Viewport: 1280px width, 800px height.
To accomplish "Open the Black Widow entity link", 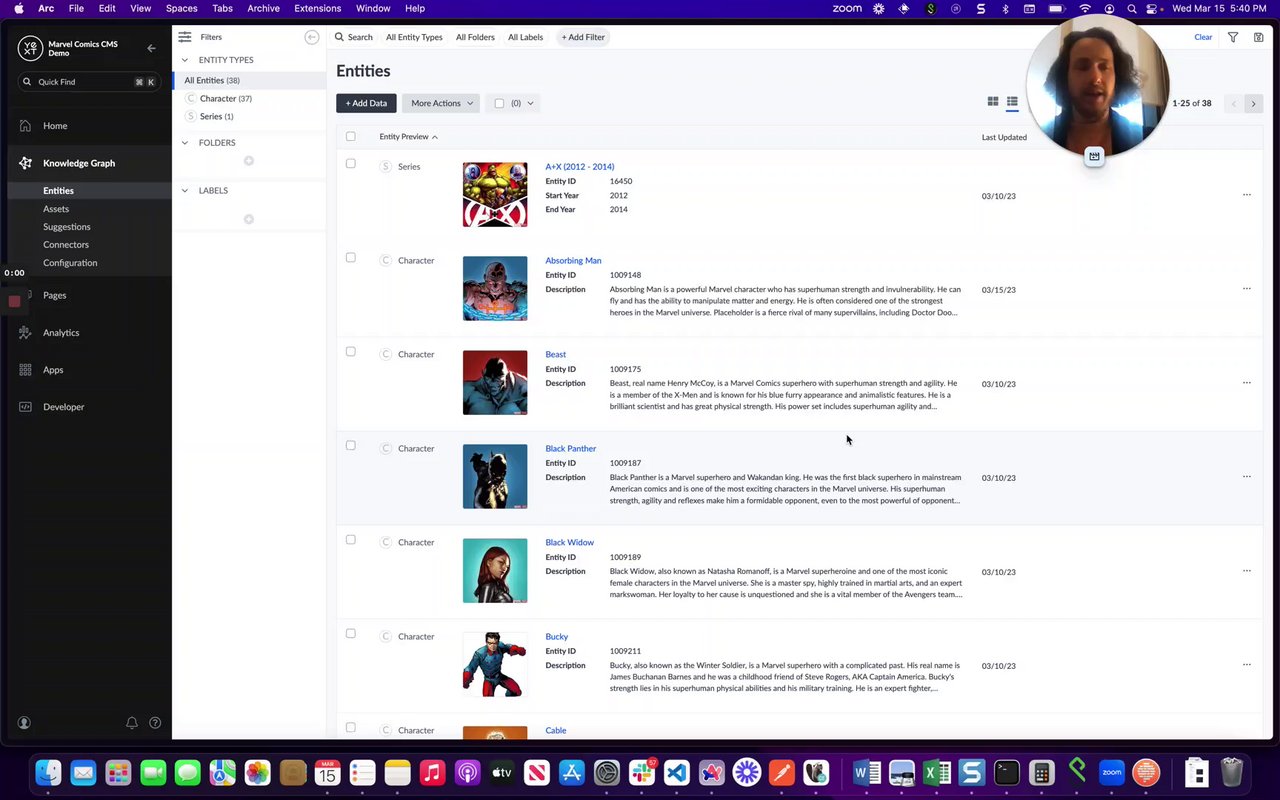I will point(569,542).
